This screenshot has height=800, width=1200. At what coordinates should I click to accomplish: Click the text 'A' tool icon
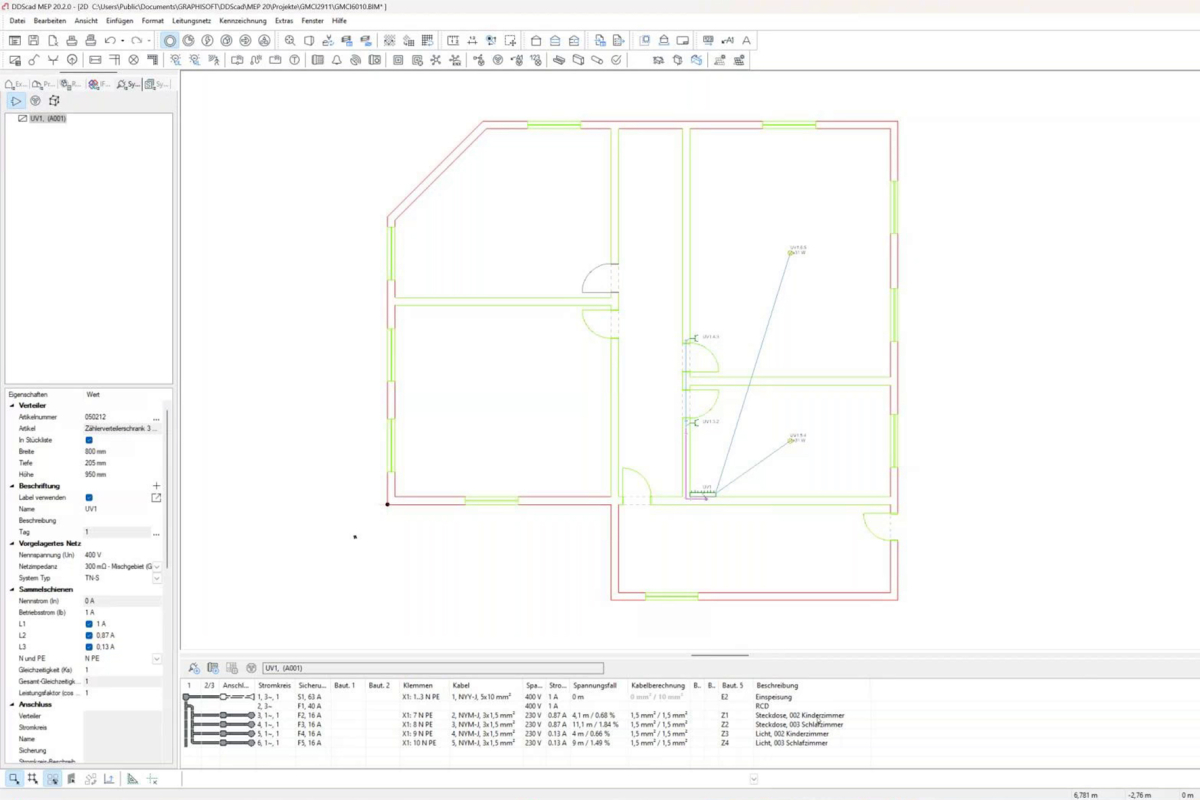pos(746,41)
